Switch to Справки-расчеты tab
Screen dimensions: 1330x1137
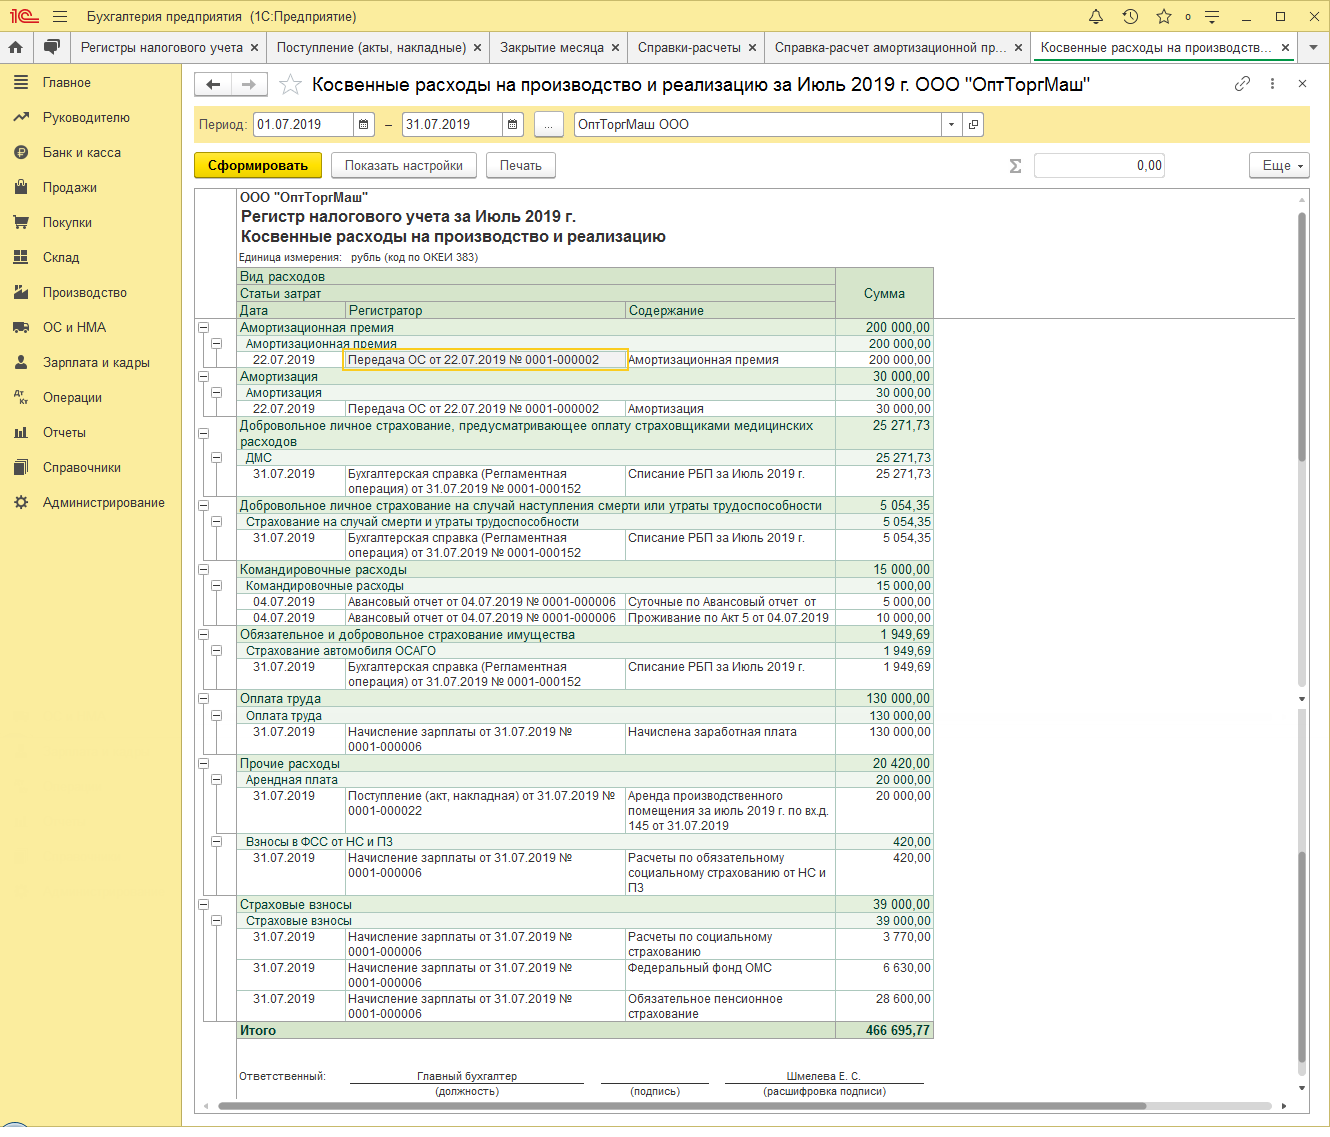689,47
